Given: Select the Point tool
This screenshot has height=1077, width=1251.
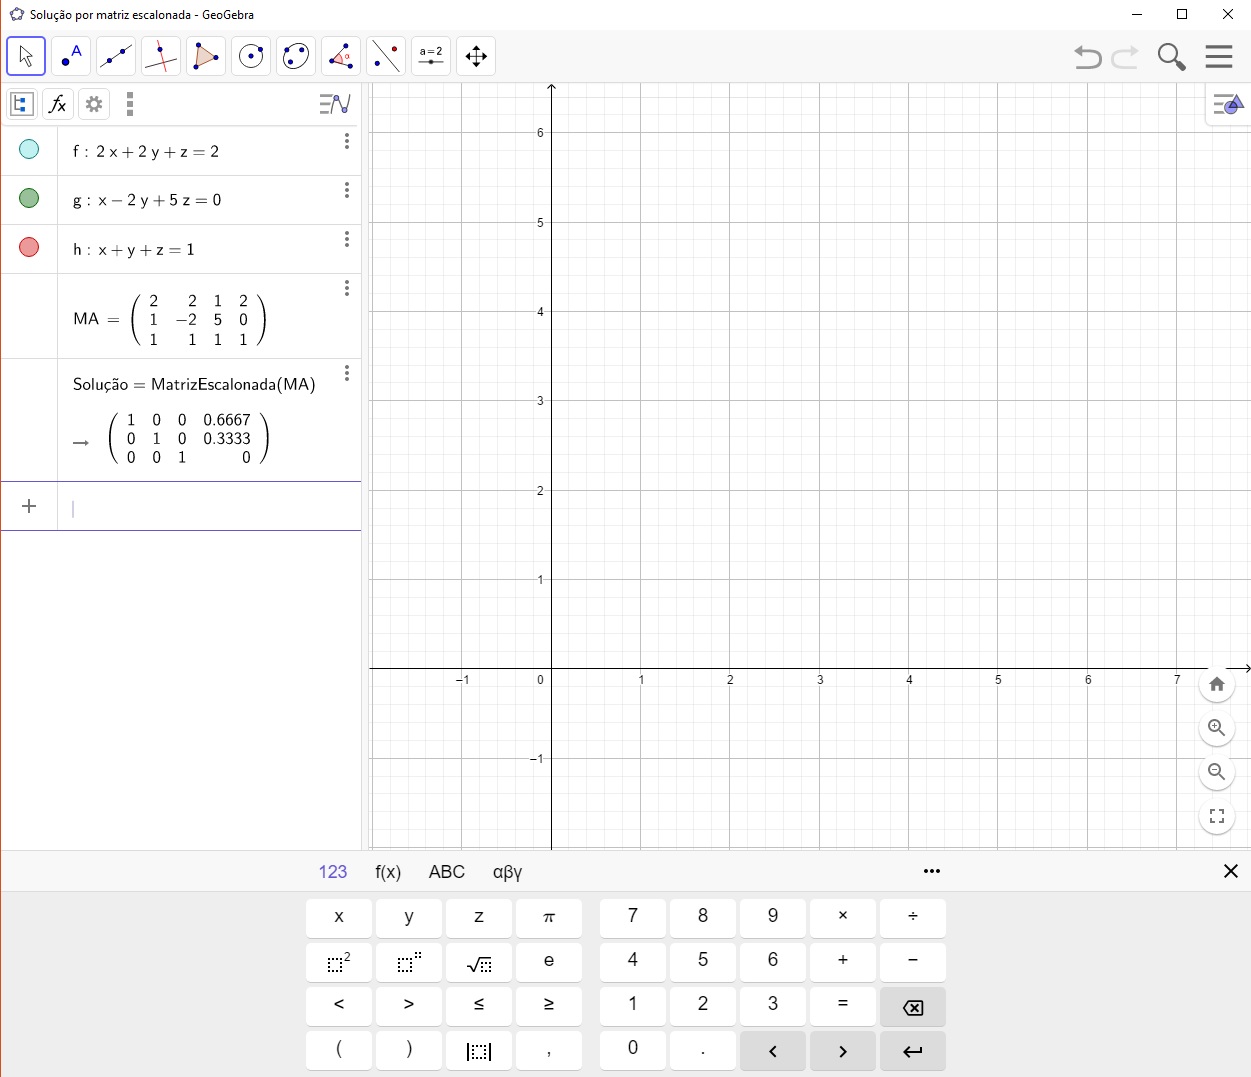Looking at the screenshot, I should (71, 56).
